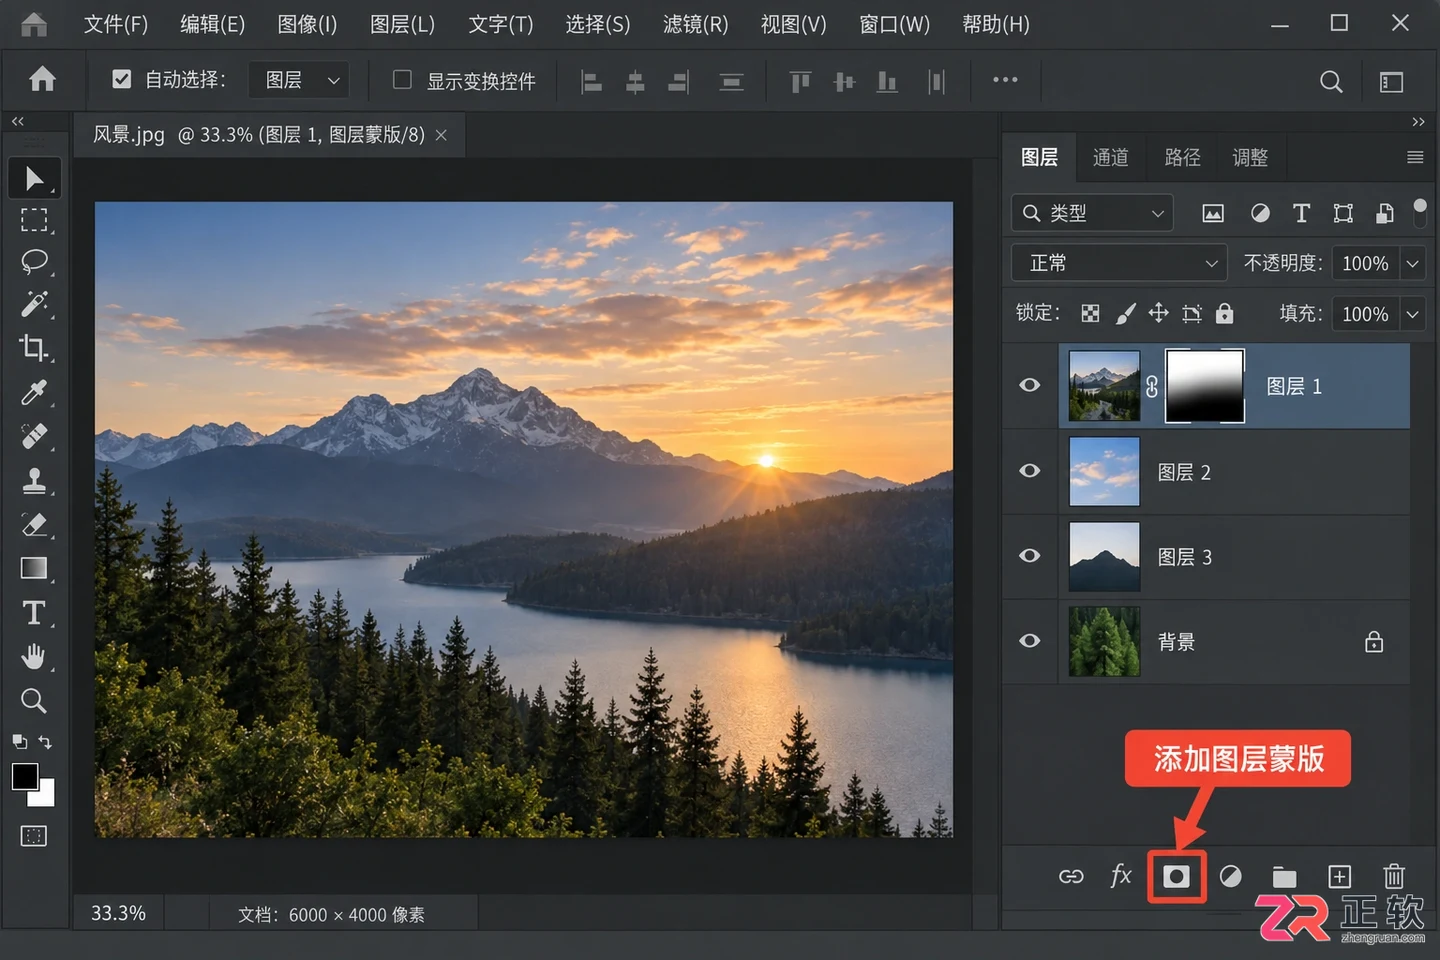Open the 类型 filter dropdown
This screenshot has height=960, width=1440.
[1092, 213]
